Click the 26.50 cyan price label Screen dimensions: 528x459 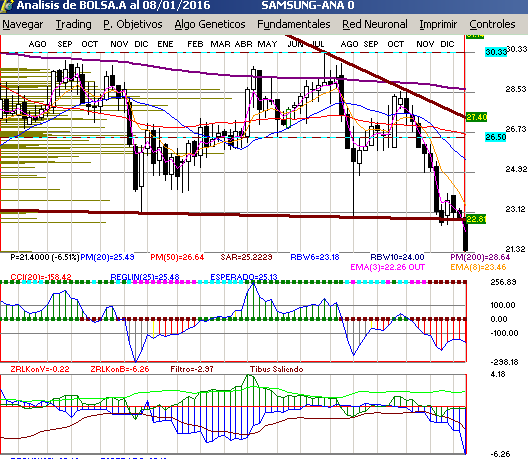(496, 137)
